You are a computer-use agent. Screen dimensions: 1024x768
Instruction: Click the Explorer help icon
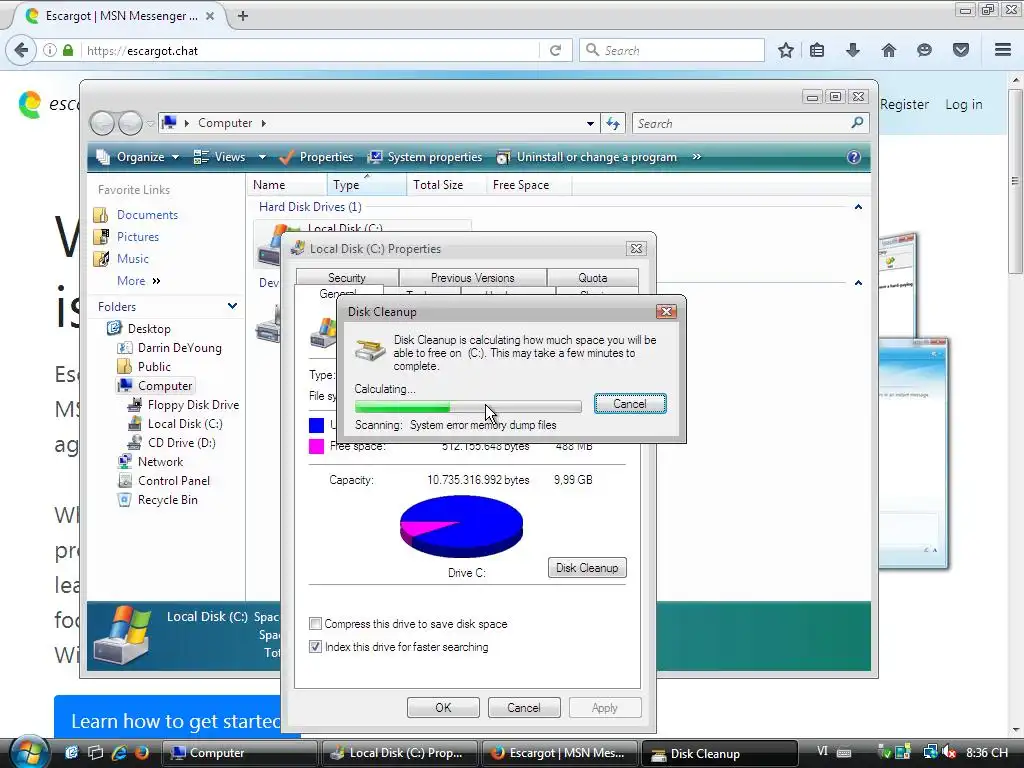click(x=854, y=157)
